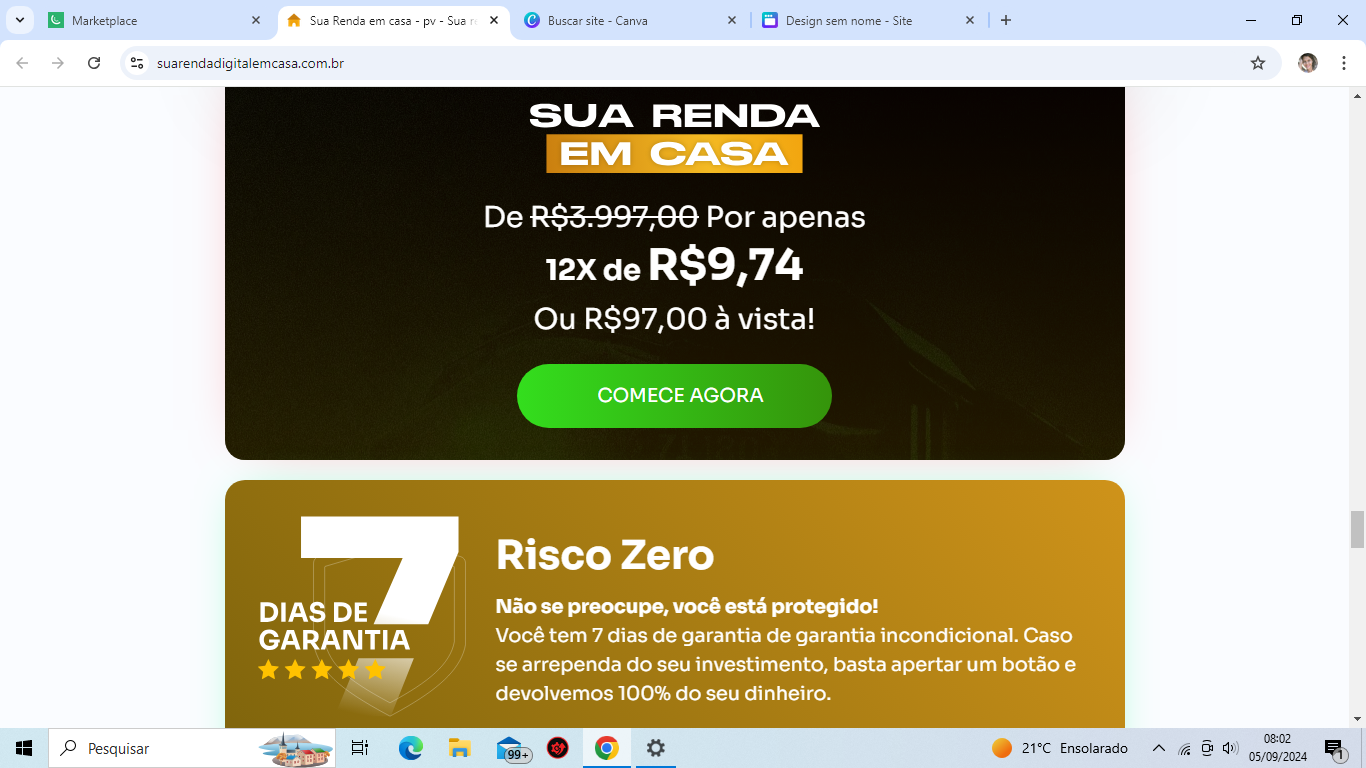Click the page vertical scrollbar thumb
The width and height of the screenshot is (1366, 768).
1357,529
